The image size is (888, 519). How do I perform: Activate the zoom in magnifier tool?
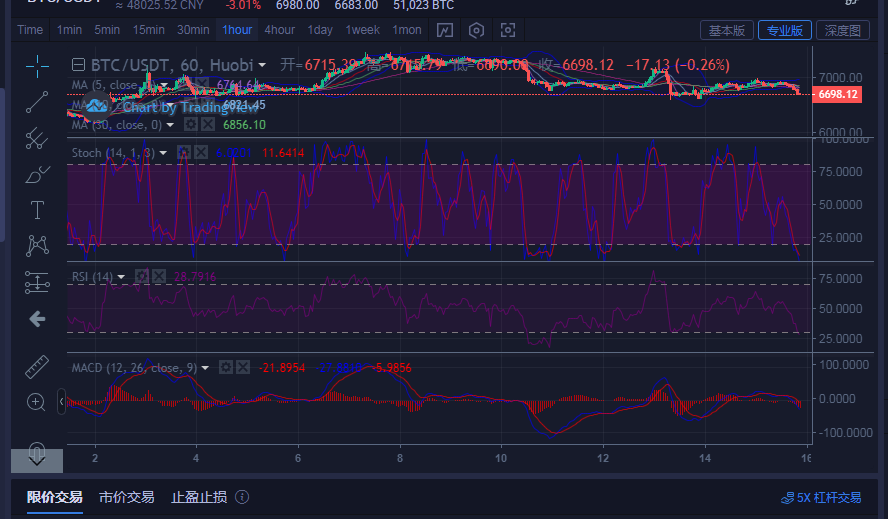(x=36, y=402)
